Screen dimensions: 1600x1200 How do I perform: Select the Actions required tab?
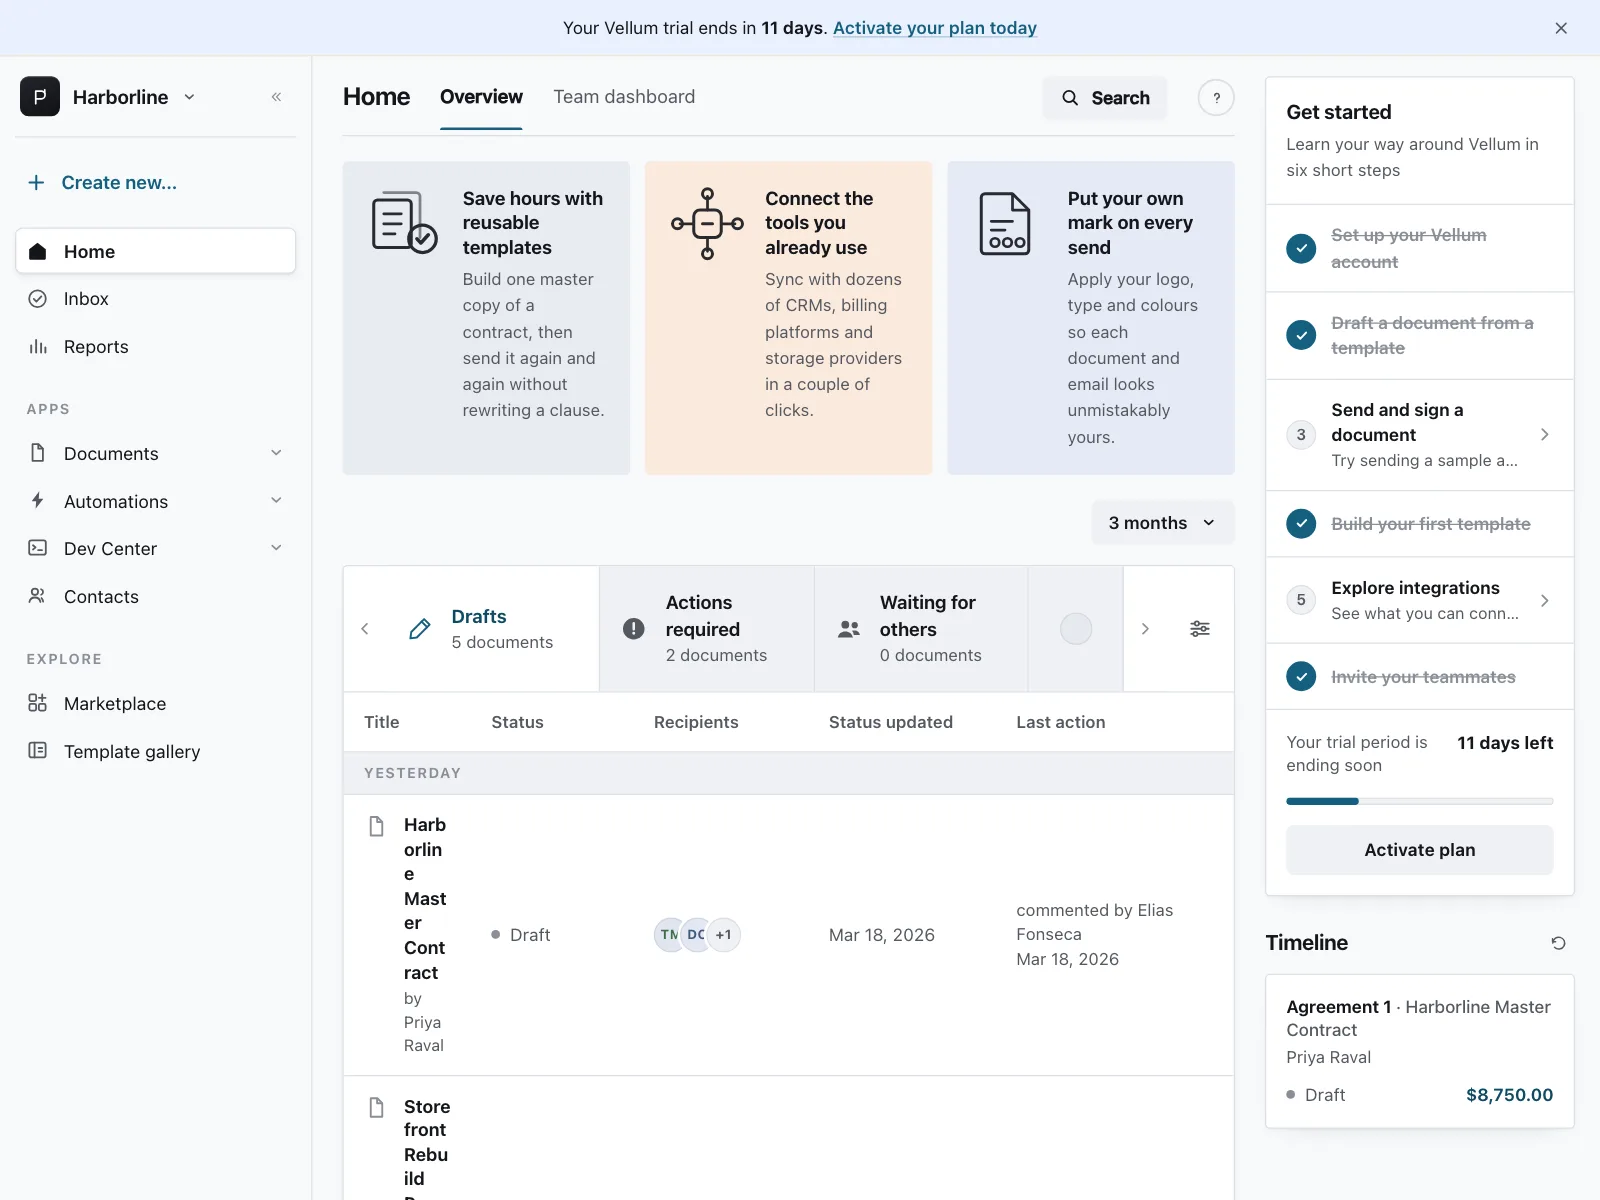[707, 629]
